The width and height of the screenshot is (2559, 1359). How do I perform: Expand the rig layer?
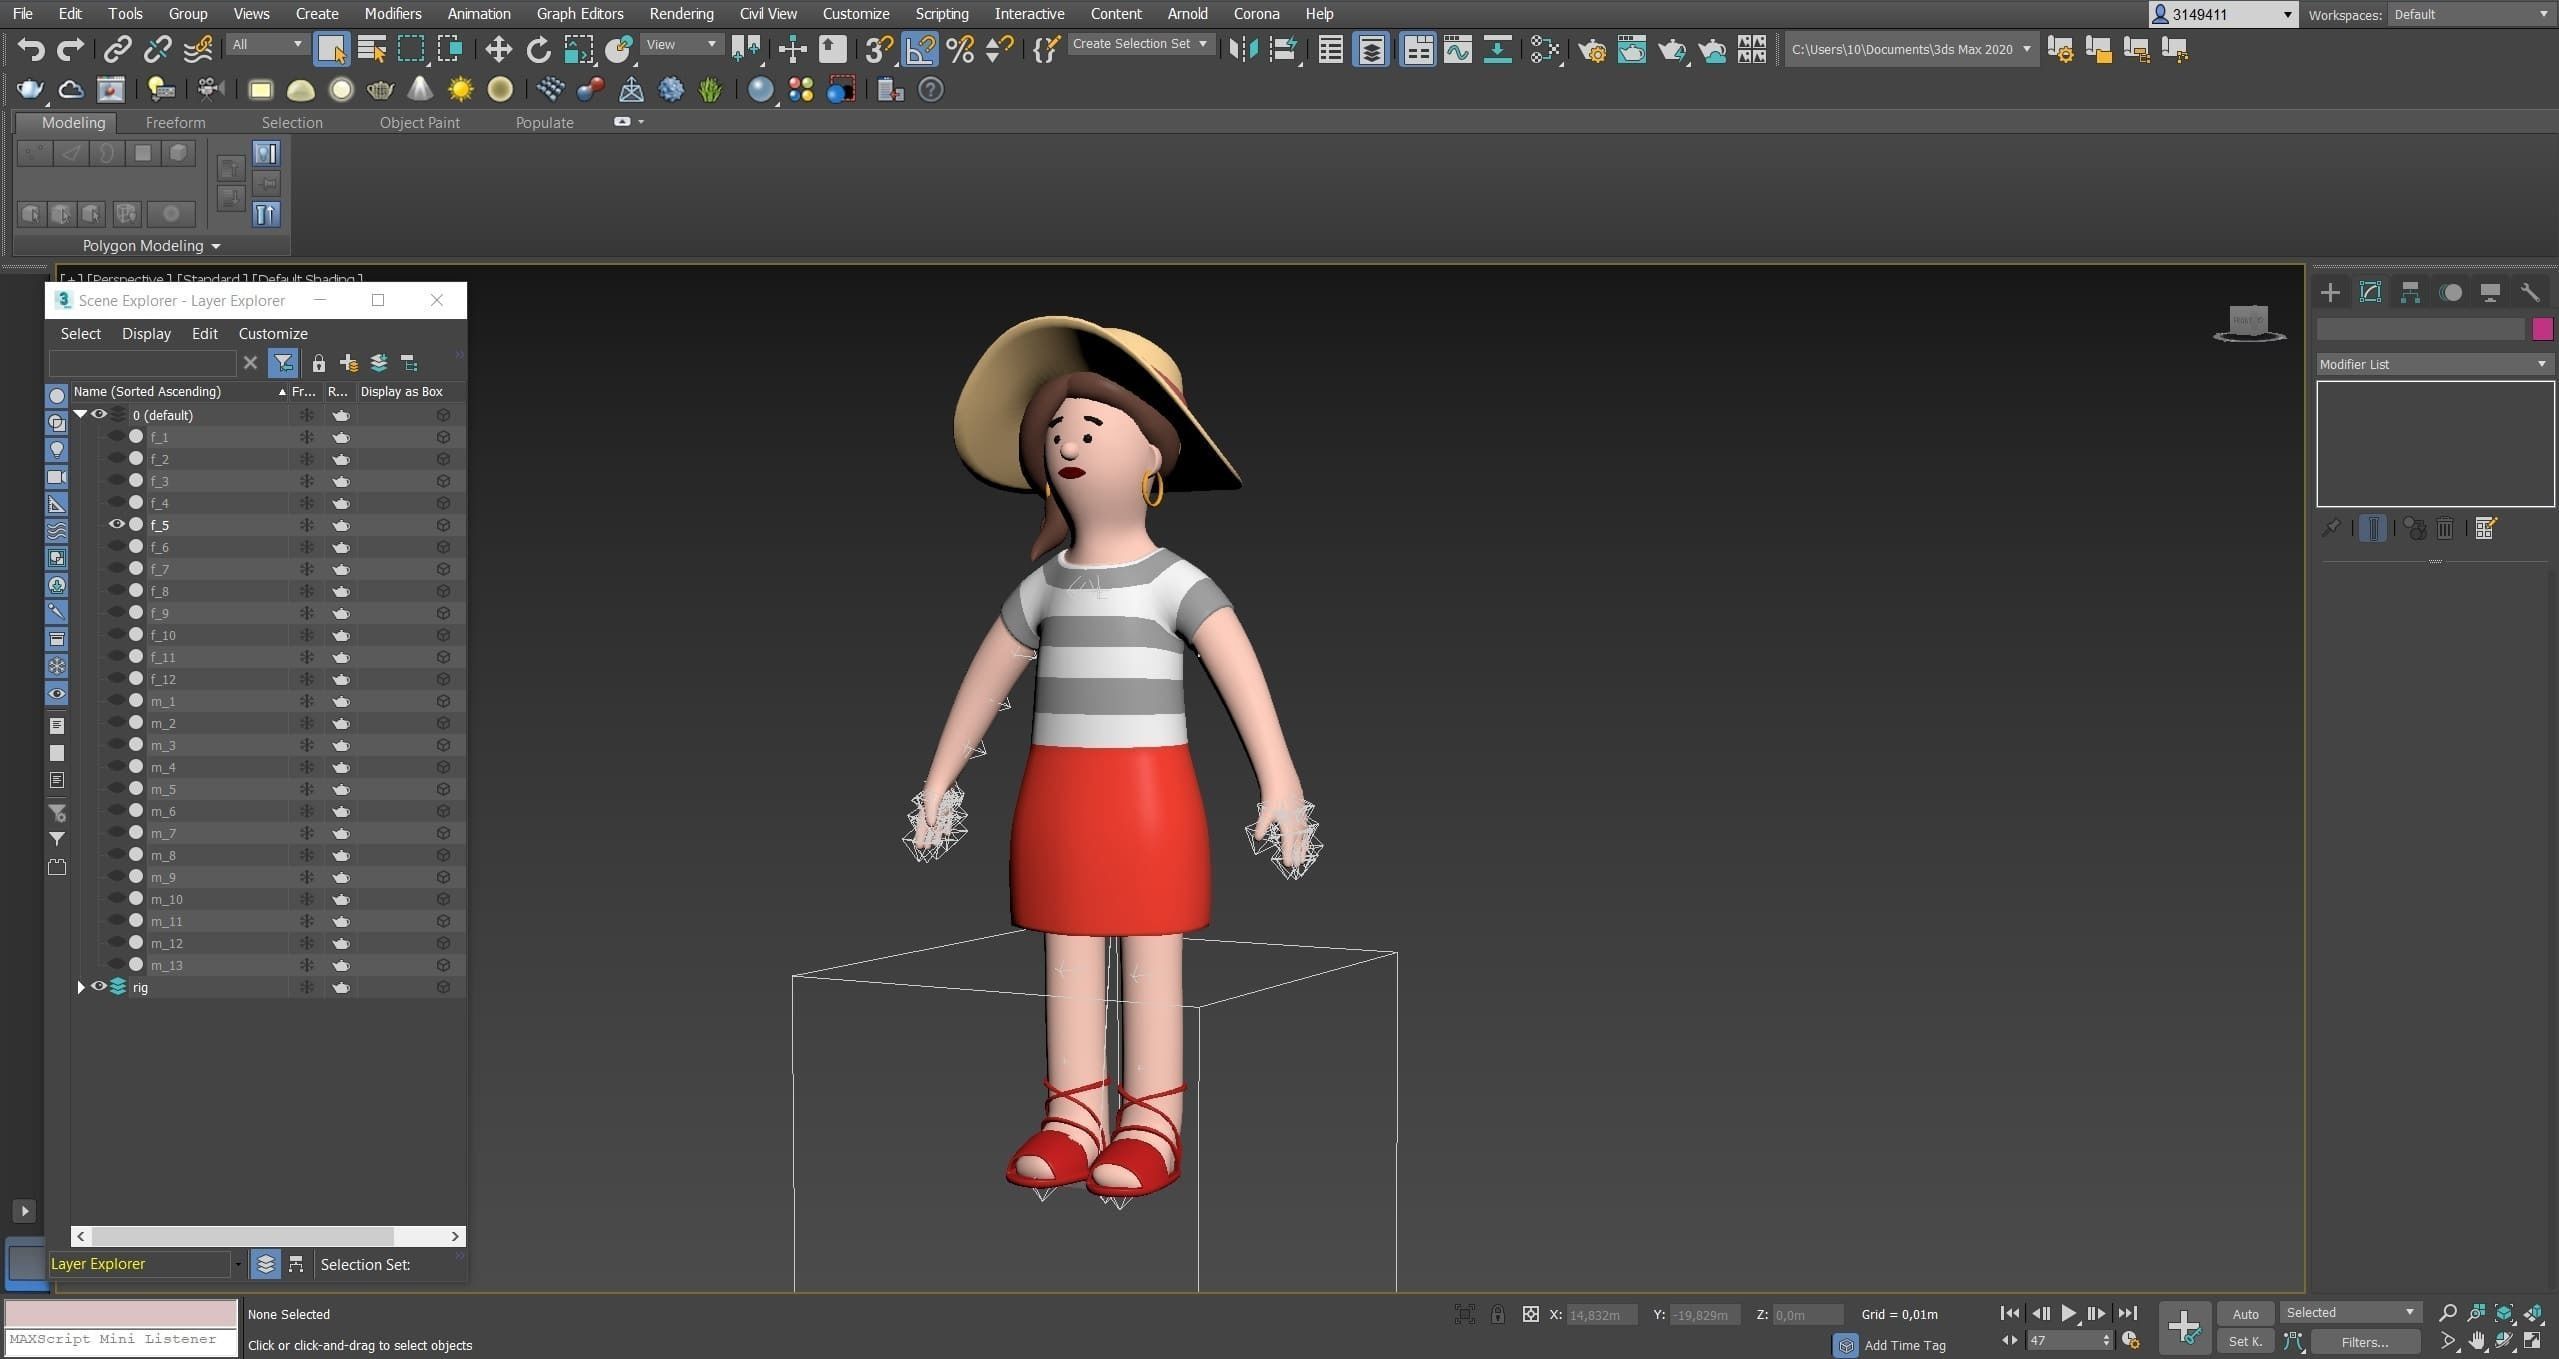click(81, 987)
